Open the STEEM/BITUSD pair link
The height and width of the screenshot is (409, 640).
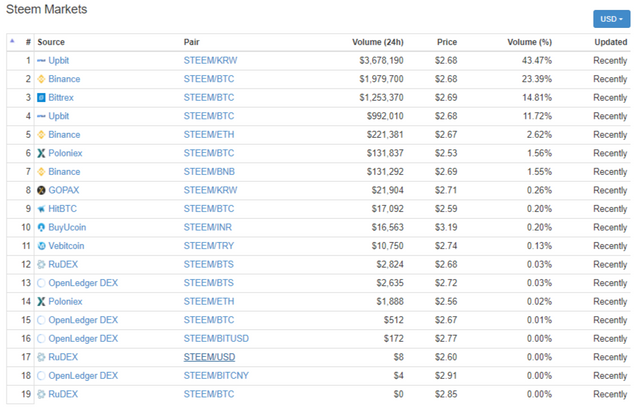tap(216, 339)
